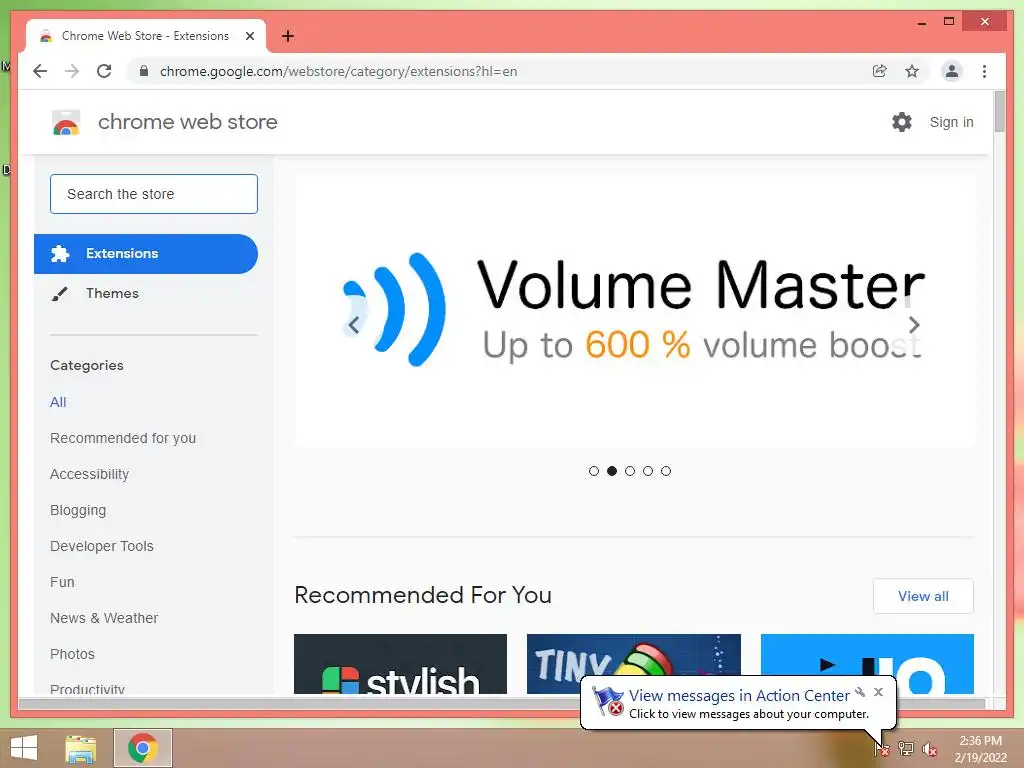Viewport: 1024px width, 768px height.
Task: View site info via padlock icon
Action: pos(144,71)
